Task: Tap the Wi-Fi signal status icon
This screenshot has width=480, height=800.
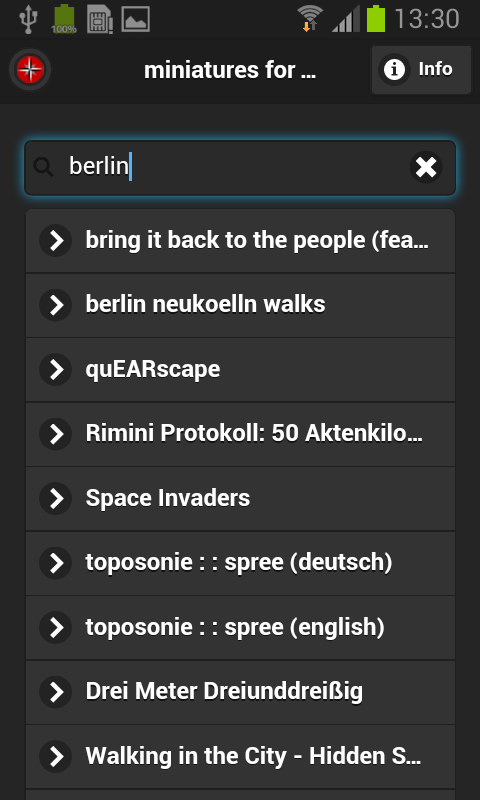Action: click(311, 19)
